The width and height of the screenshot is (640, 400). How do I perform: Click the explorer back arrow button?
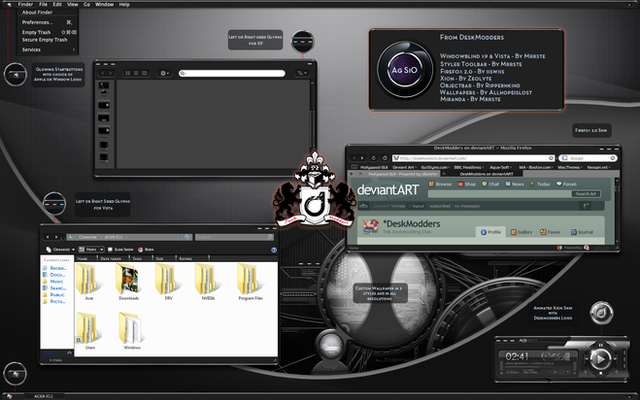tap(47, 237)
